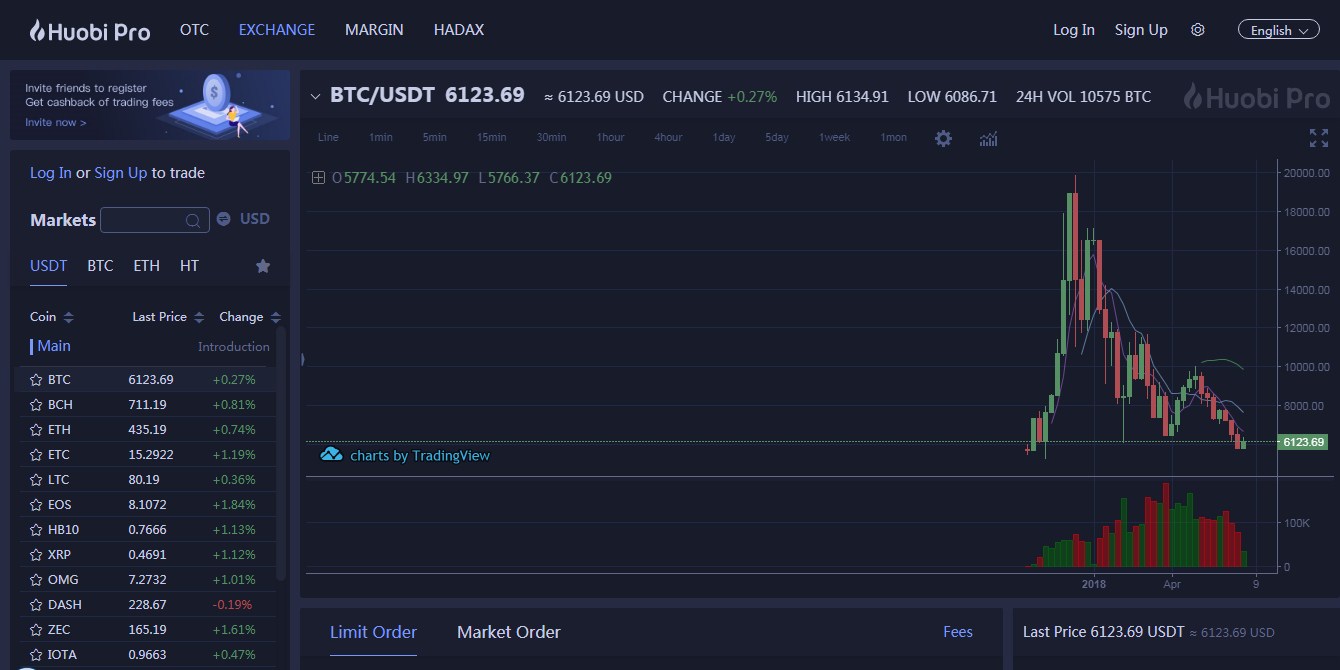Image resolution: width=1340 pixels, height=670 pixels.
Task: Switch to ETH market tab
Action: (x=147, y=266)
